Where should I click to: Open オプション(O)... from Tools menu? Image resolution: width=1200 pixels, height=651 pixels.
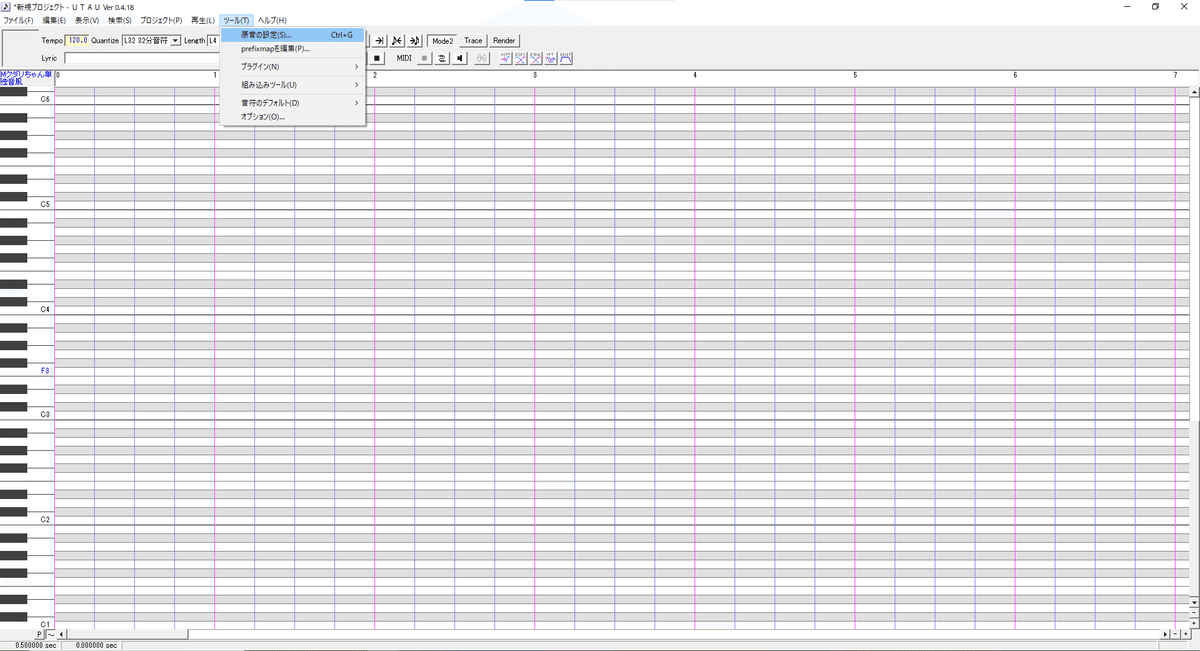[x=293, y=116]
